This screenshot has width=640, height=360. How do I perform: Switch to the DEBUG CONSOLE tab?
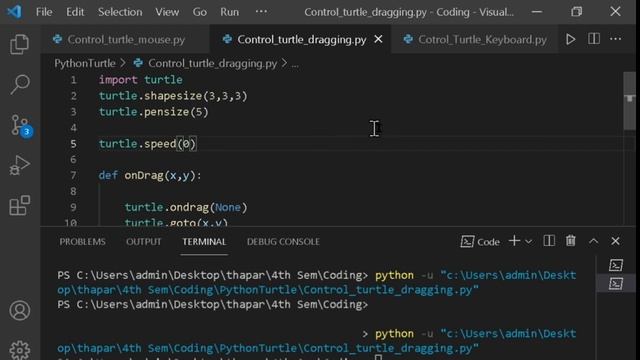coord(283,242)
